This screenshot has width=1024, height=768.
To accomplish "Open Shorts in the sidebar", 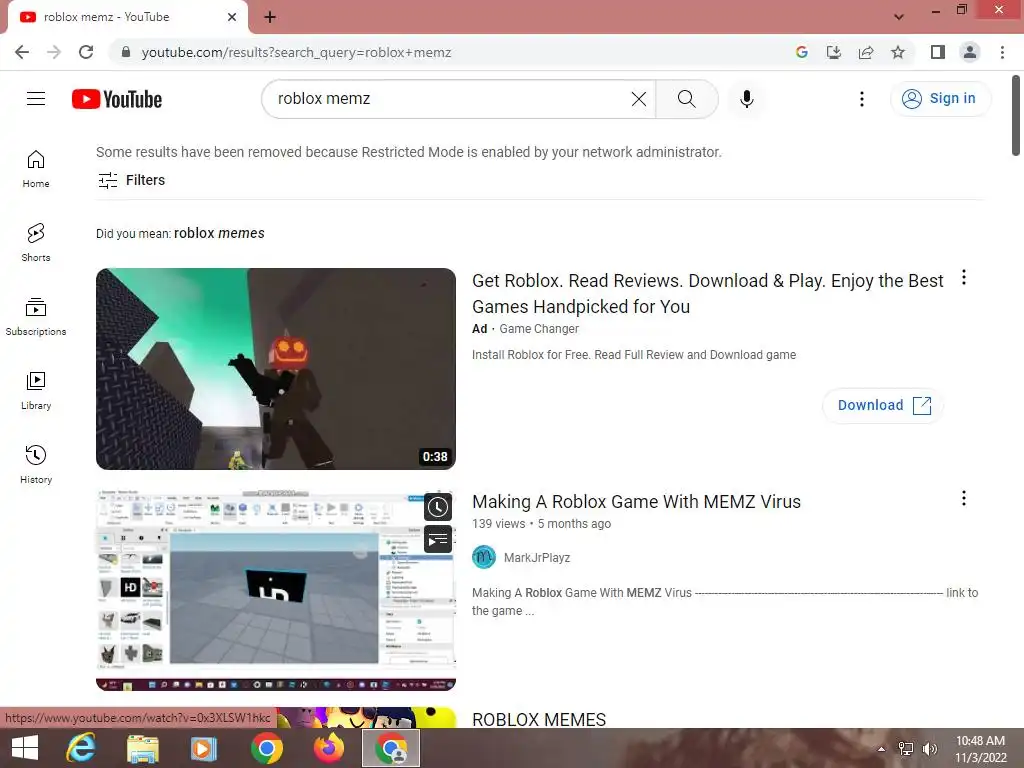I will point(36,243).
